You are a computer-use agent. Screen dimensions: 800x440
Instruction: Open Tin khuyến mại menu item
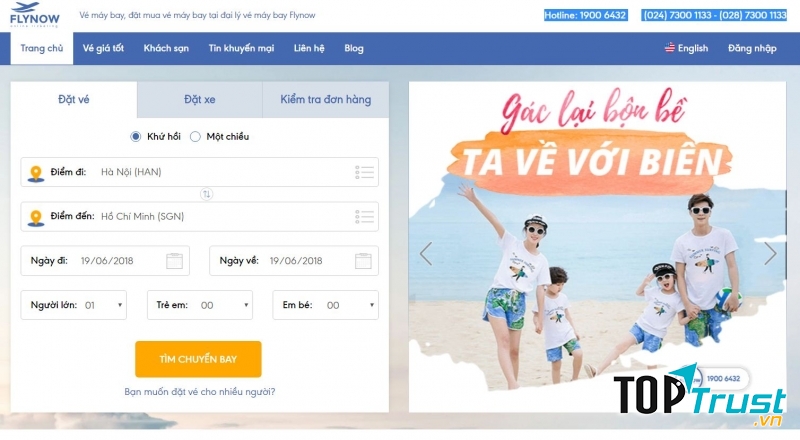pos(241,48)
